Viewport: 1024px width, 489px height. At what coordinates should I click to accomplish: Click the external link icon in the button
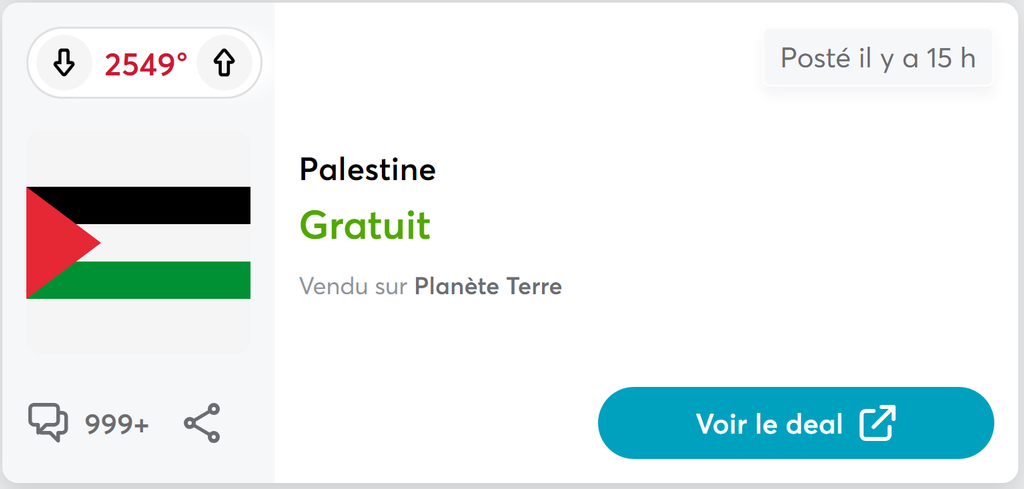[877, 423]
